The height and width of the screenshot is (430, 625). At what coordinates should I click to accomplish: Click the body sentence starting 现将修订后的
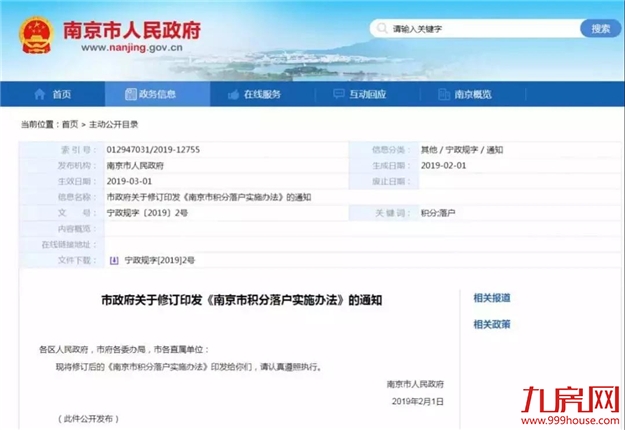pyautogui.click(x=189, y=367)
